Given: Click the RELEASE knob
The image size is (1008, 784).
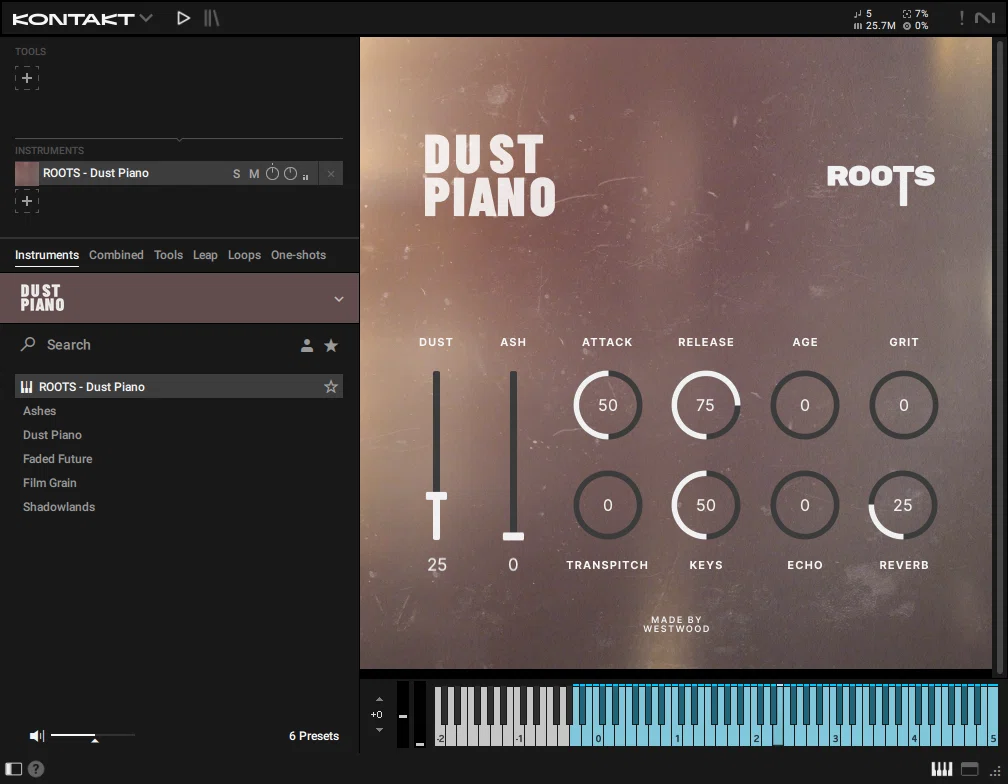Looking at the screenshot, I should [x=706, y=405].
